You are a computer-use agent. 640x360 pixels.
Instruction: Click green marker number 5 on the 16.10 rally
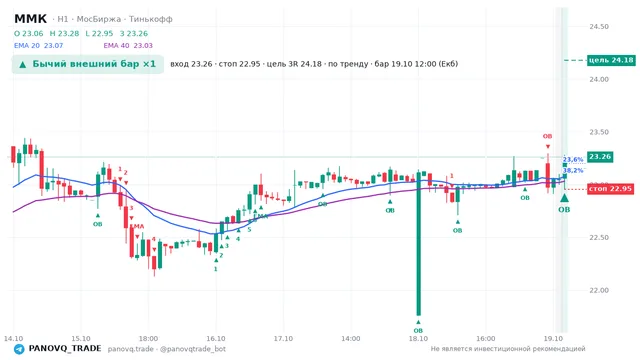249,230
